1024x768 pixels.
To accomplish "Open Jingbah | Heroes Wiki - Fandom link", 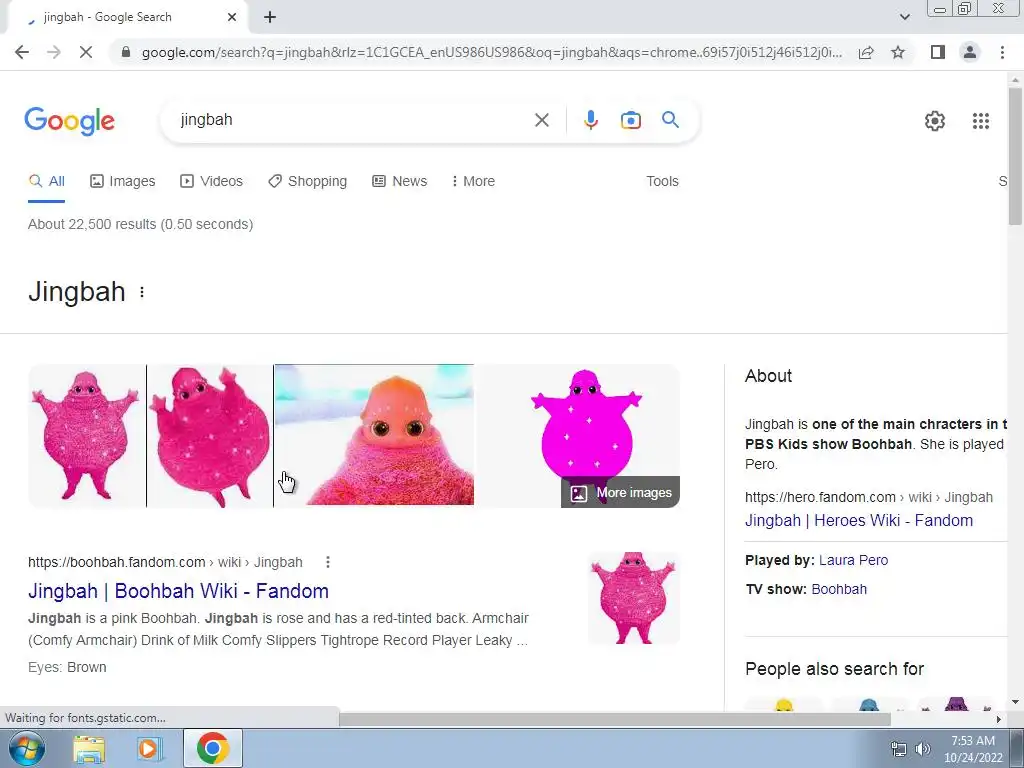I will click(x=859, y=520).
